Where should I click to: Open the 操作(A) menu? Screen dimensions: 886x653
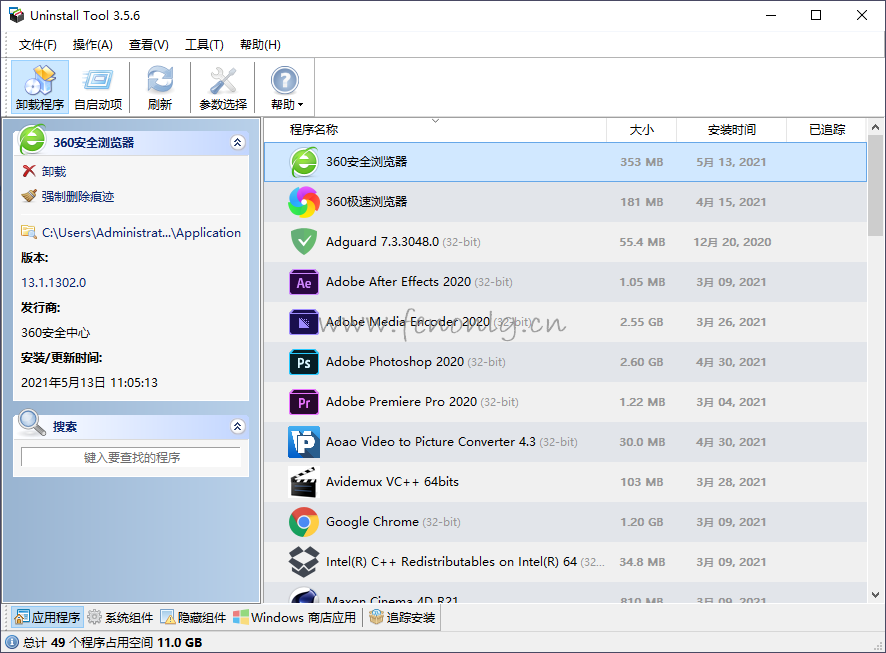point(93,45)
